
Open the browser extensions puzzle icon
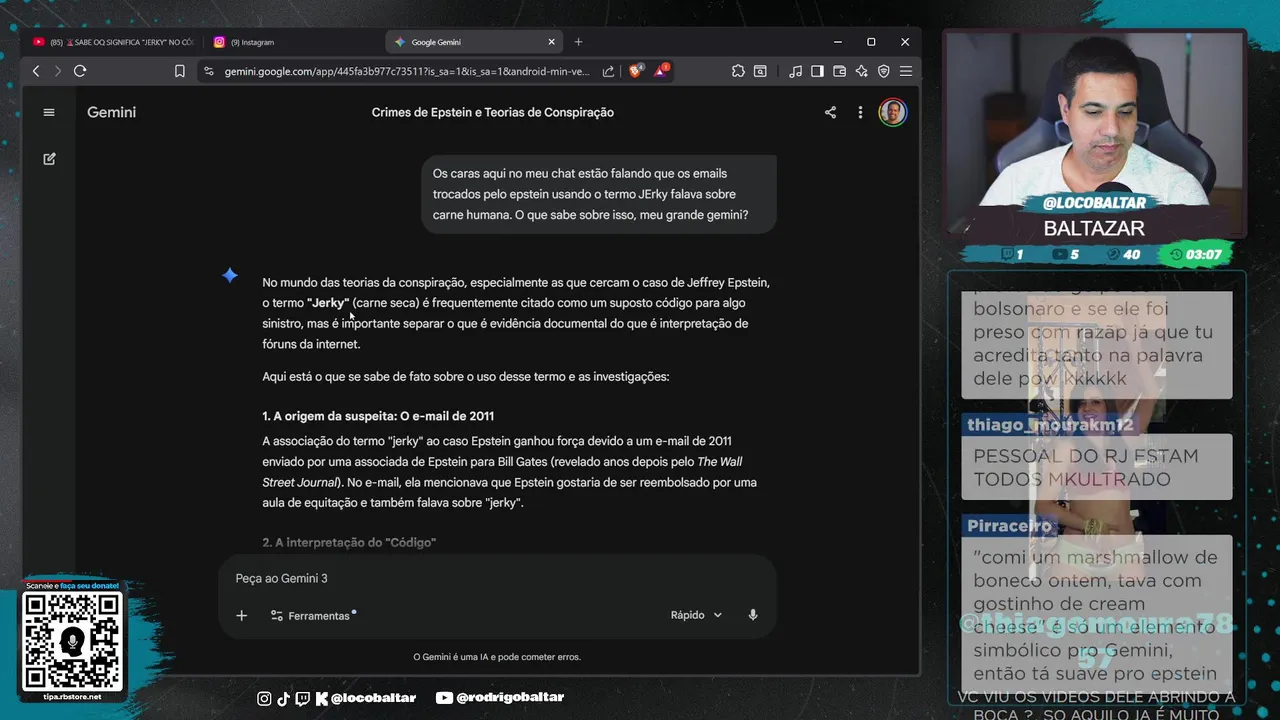pyautogui.click(x=738, y=71)
